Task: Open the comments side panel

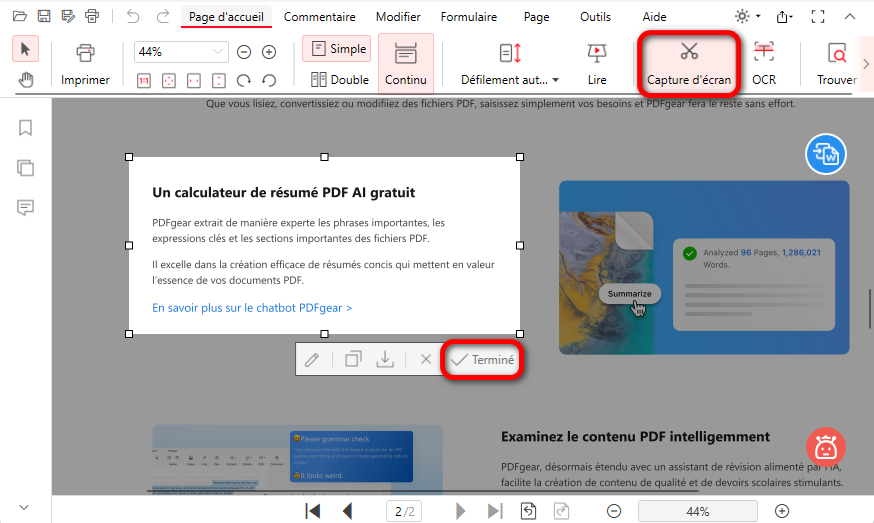Action: (25, 207)
